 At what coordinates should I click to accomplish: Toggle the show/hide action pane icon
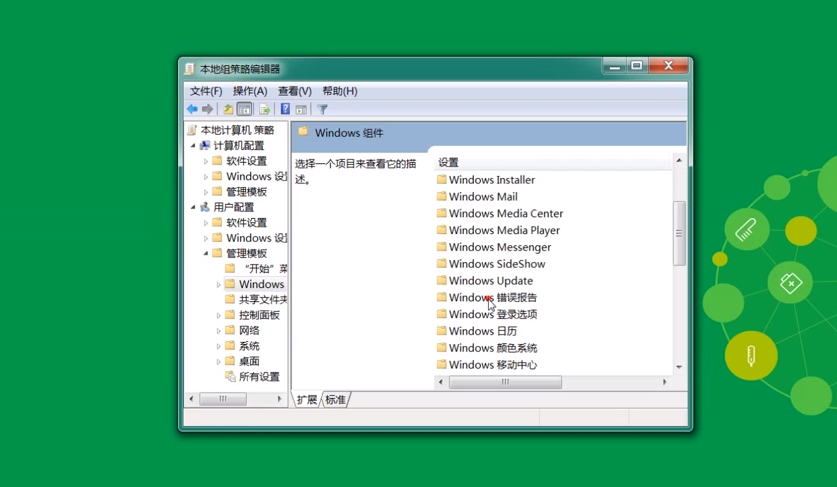(x=301, y=109)
